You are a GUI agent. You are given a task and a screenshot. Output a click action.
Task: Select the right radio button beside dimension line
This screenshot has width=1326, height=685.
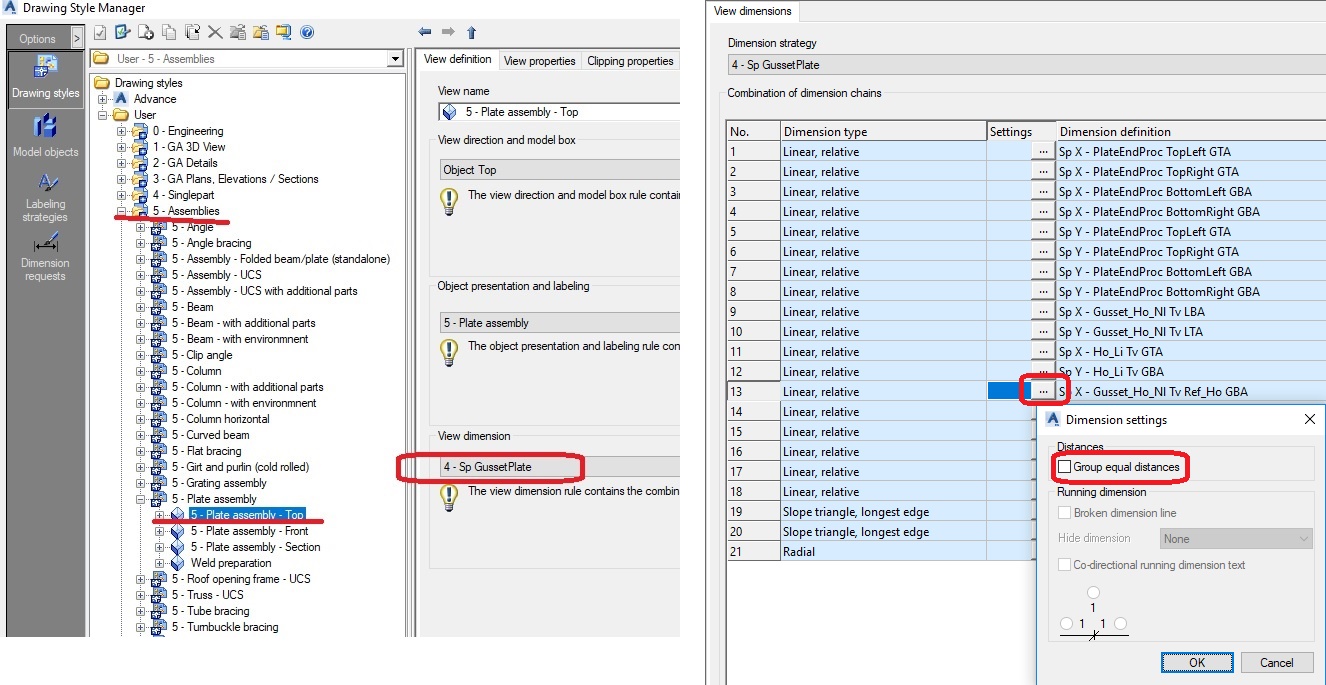click(1120, 624)
